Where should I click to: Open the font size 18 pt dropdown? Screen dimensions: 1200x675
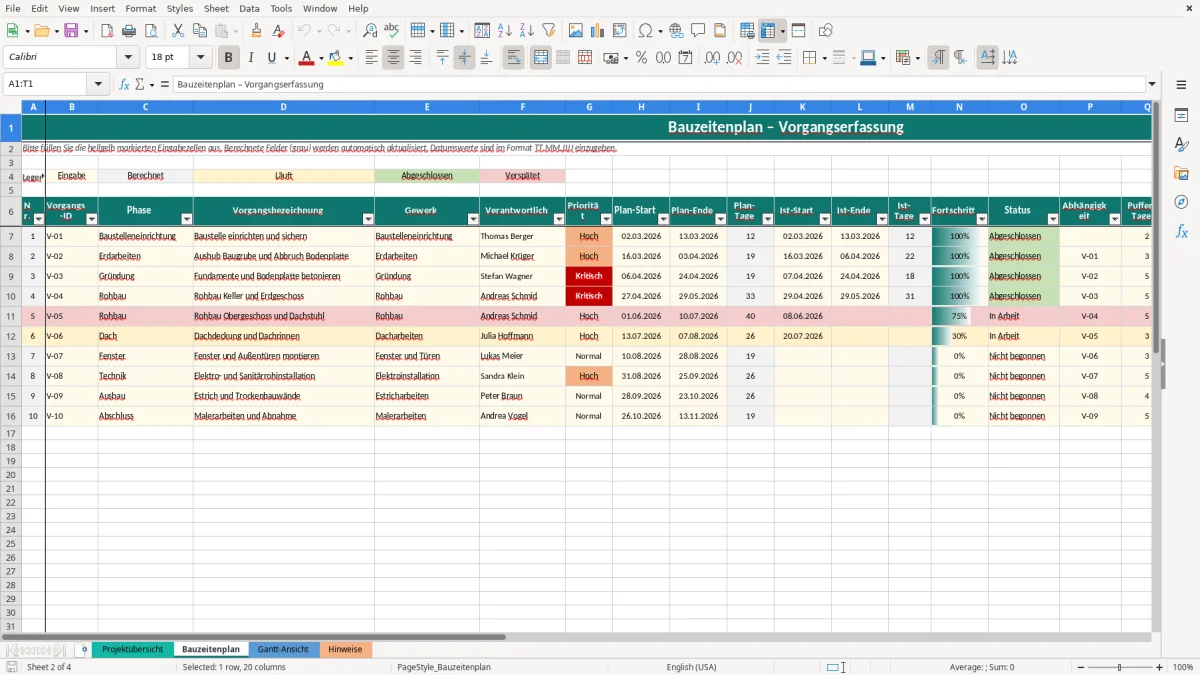pyautogui.click(x=201, y=58)
